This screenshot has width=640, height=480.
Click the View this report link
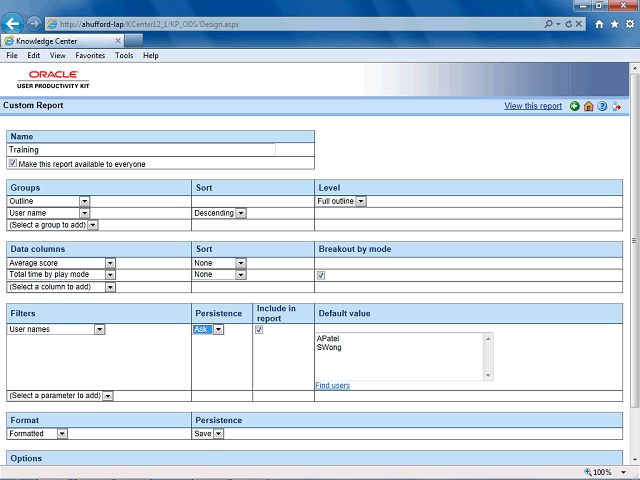click(x=533, y=106)
